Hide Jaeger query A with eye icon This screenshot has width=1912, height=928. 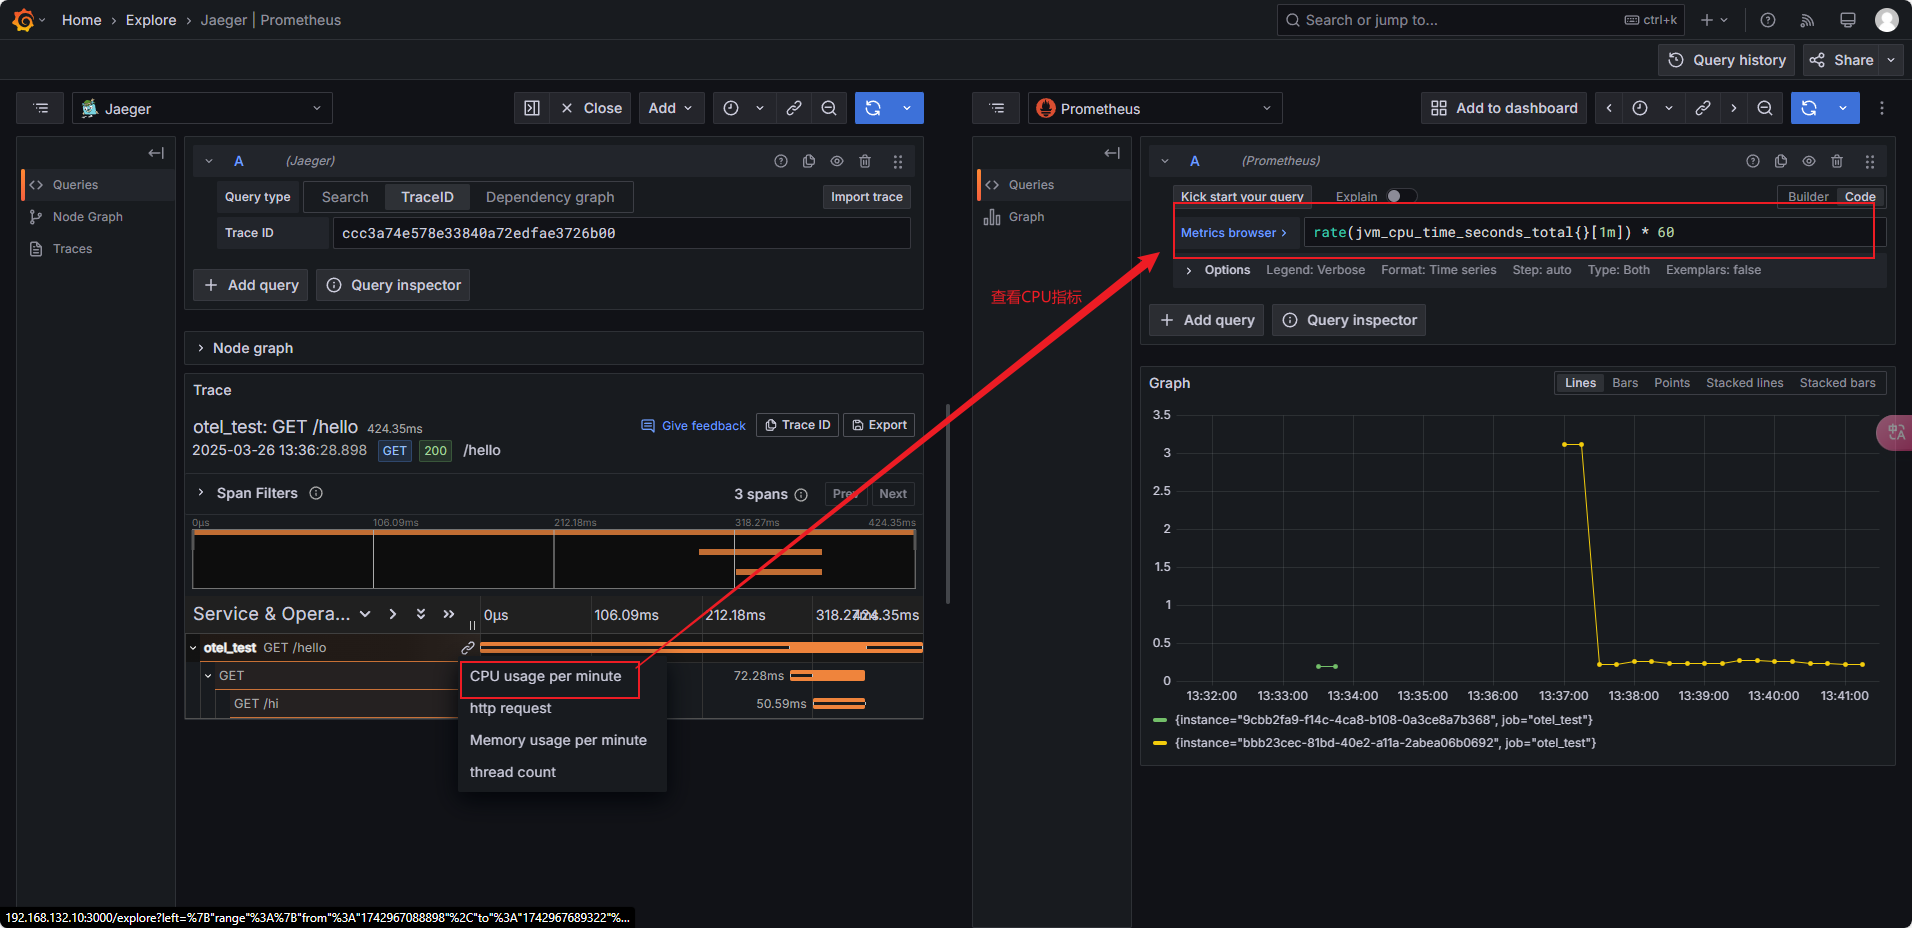tap(837, 161)
